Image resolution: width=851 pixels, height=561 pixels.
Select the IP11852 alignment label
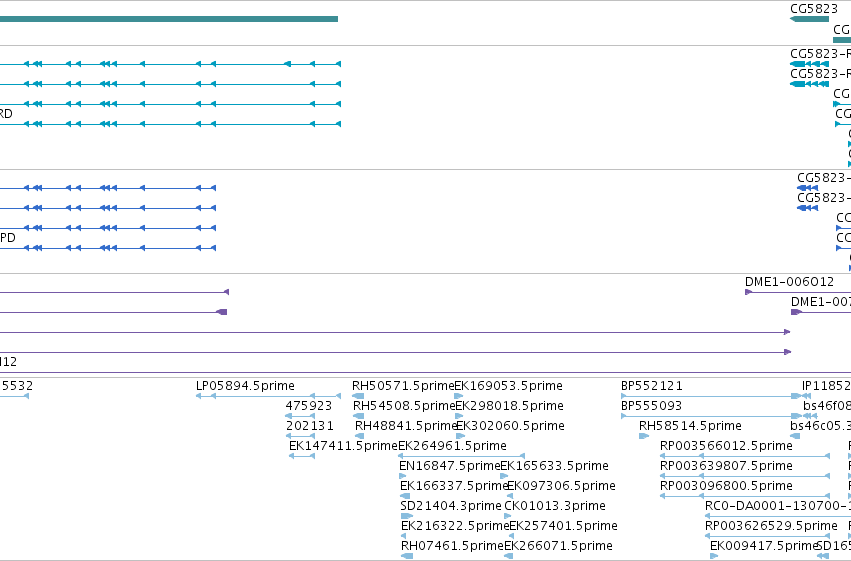826,386
